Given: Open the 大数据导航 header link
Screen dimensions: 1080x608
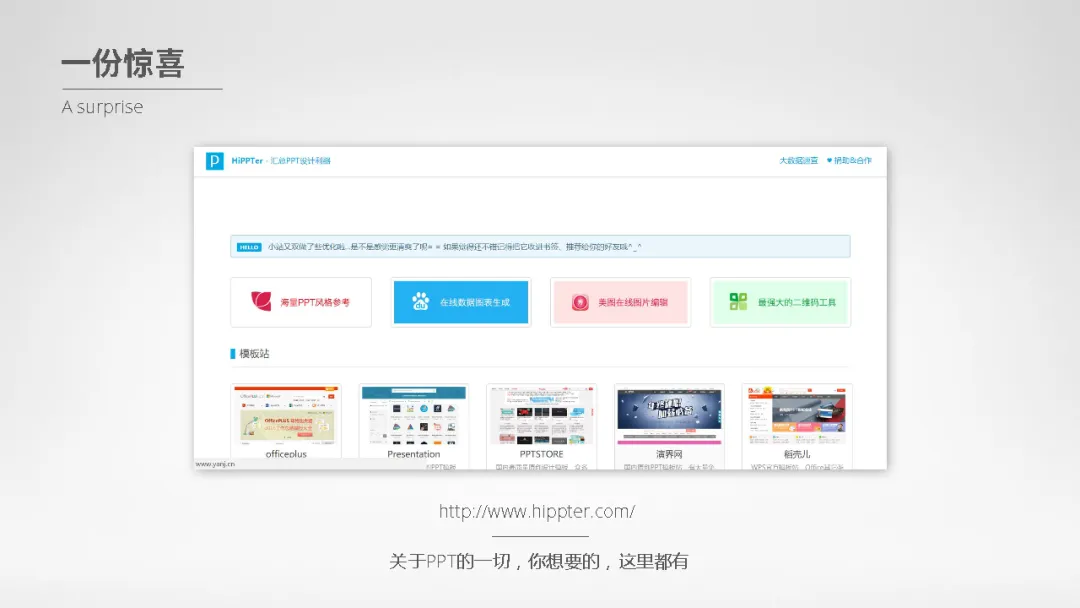Looking at the screenshot, I should point(798,160).
